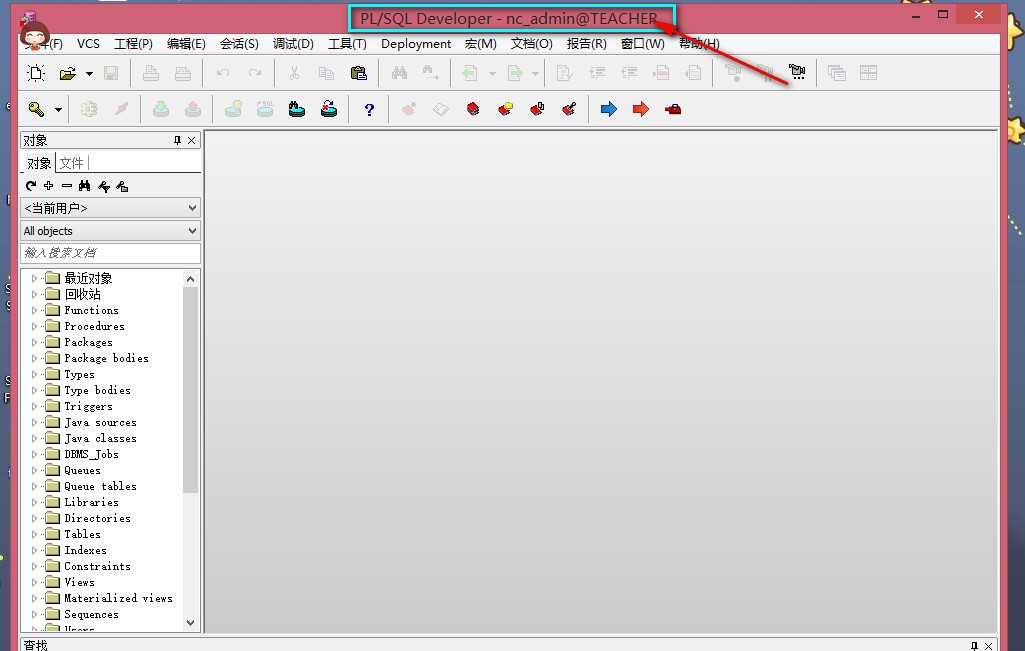The image size is (1025, 651).
Task: Open the 报告(R) menu
Action: 586,44
